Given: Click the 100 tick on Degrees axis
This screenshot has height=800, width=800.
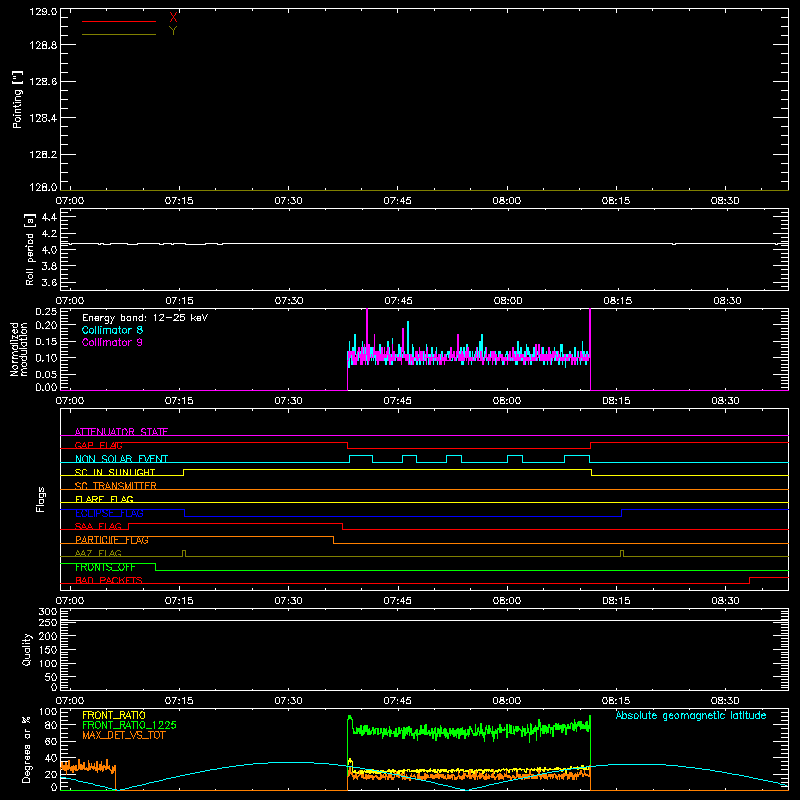Looking at the screenshot, I should [48, 712].
